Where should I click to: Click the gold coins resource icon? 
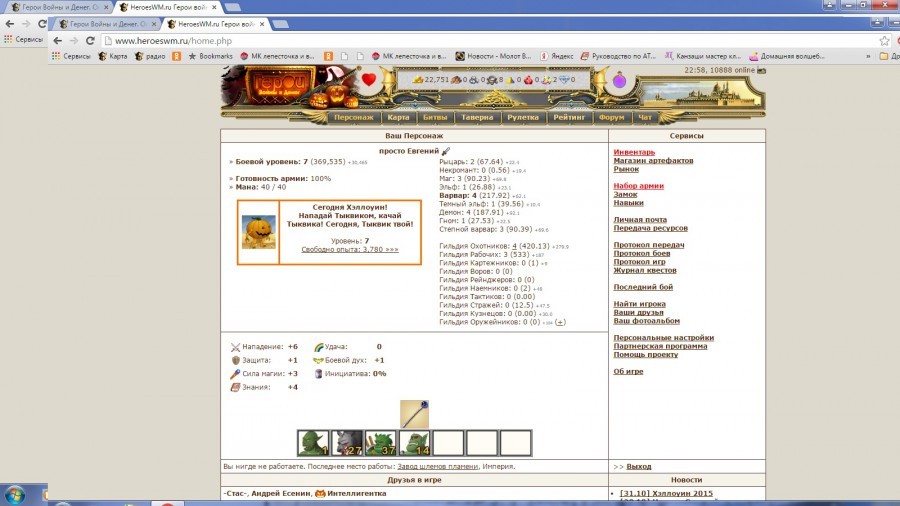418,80
